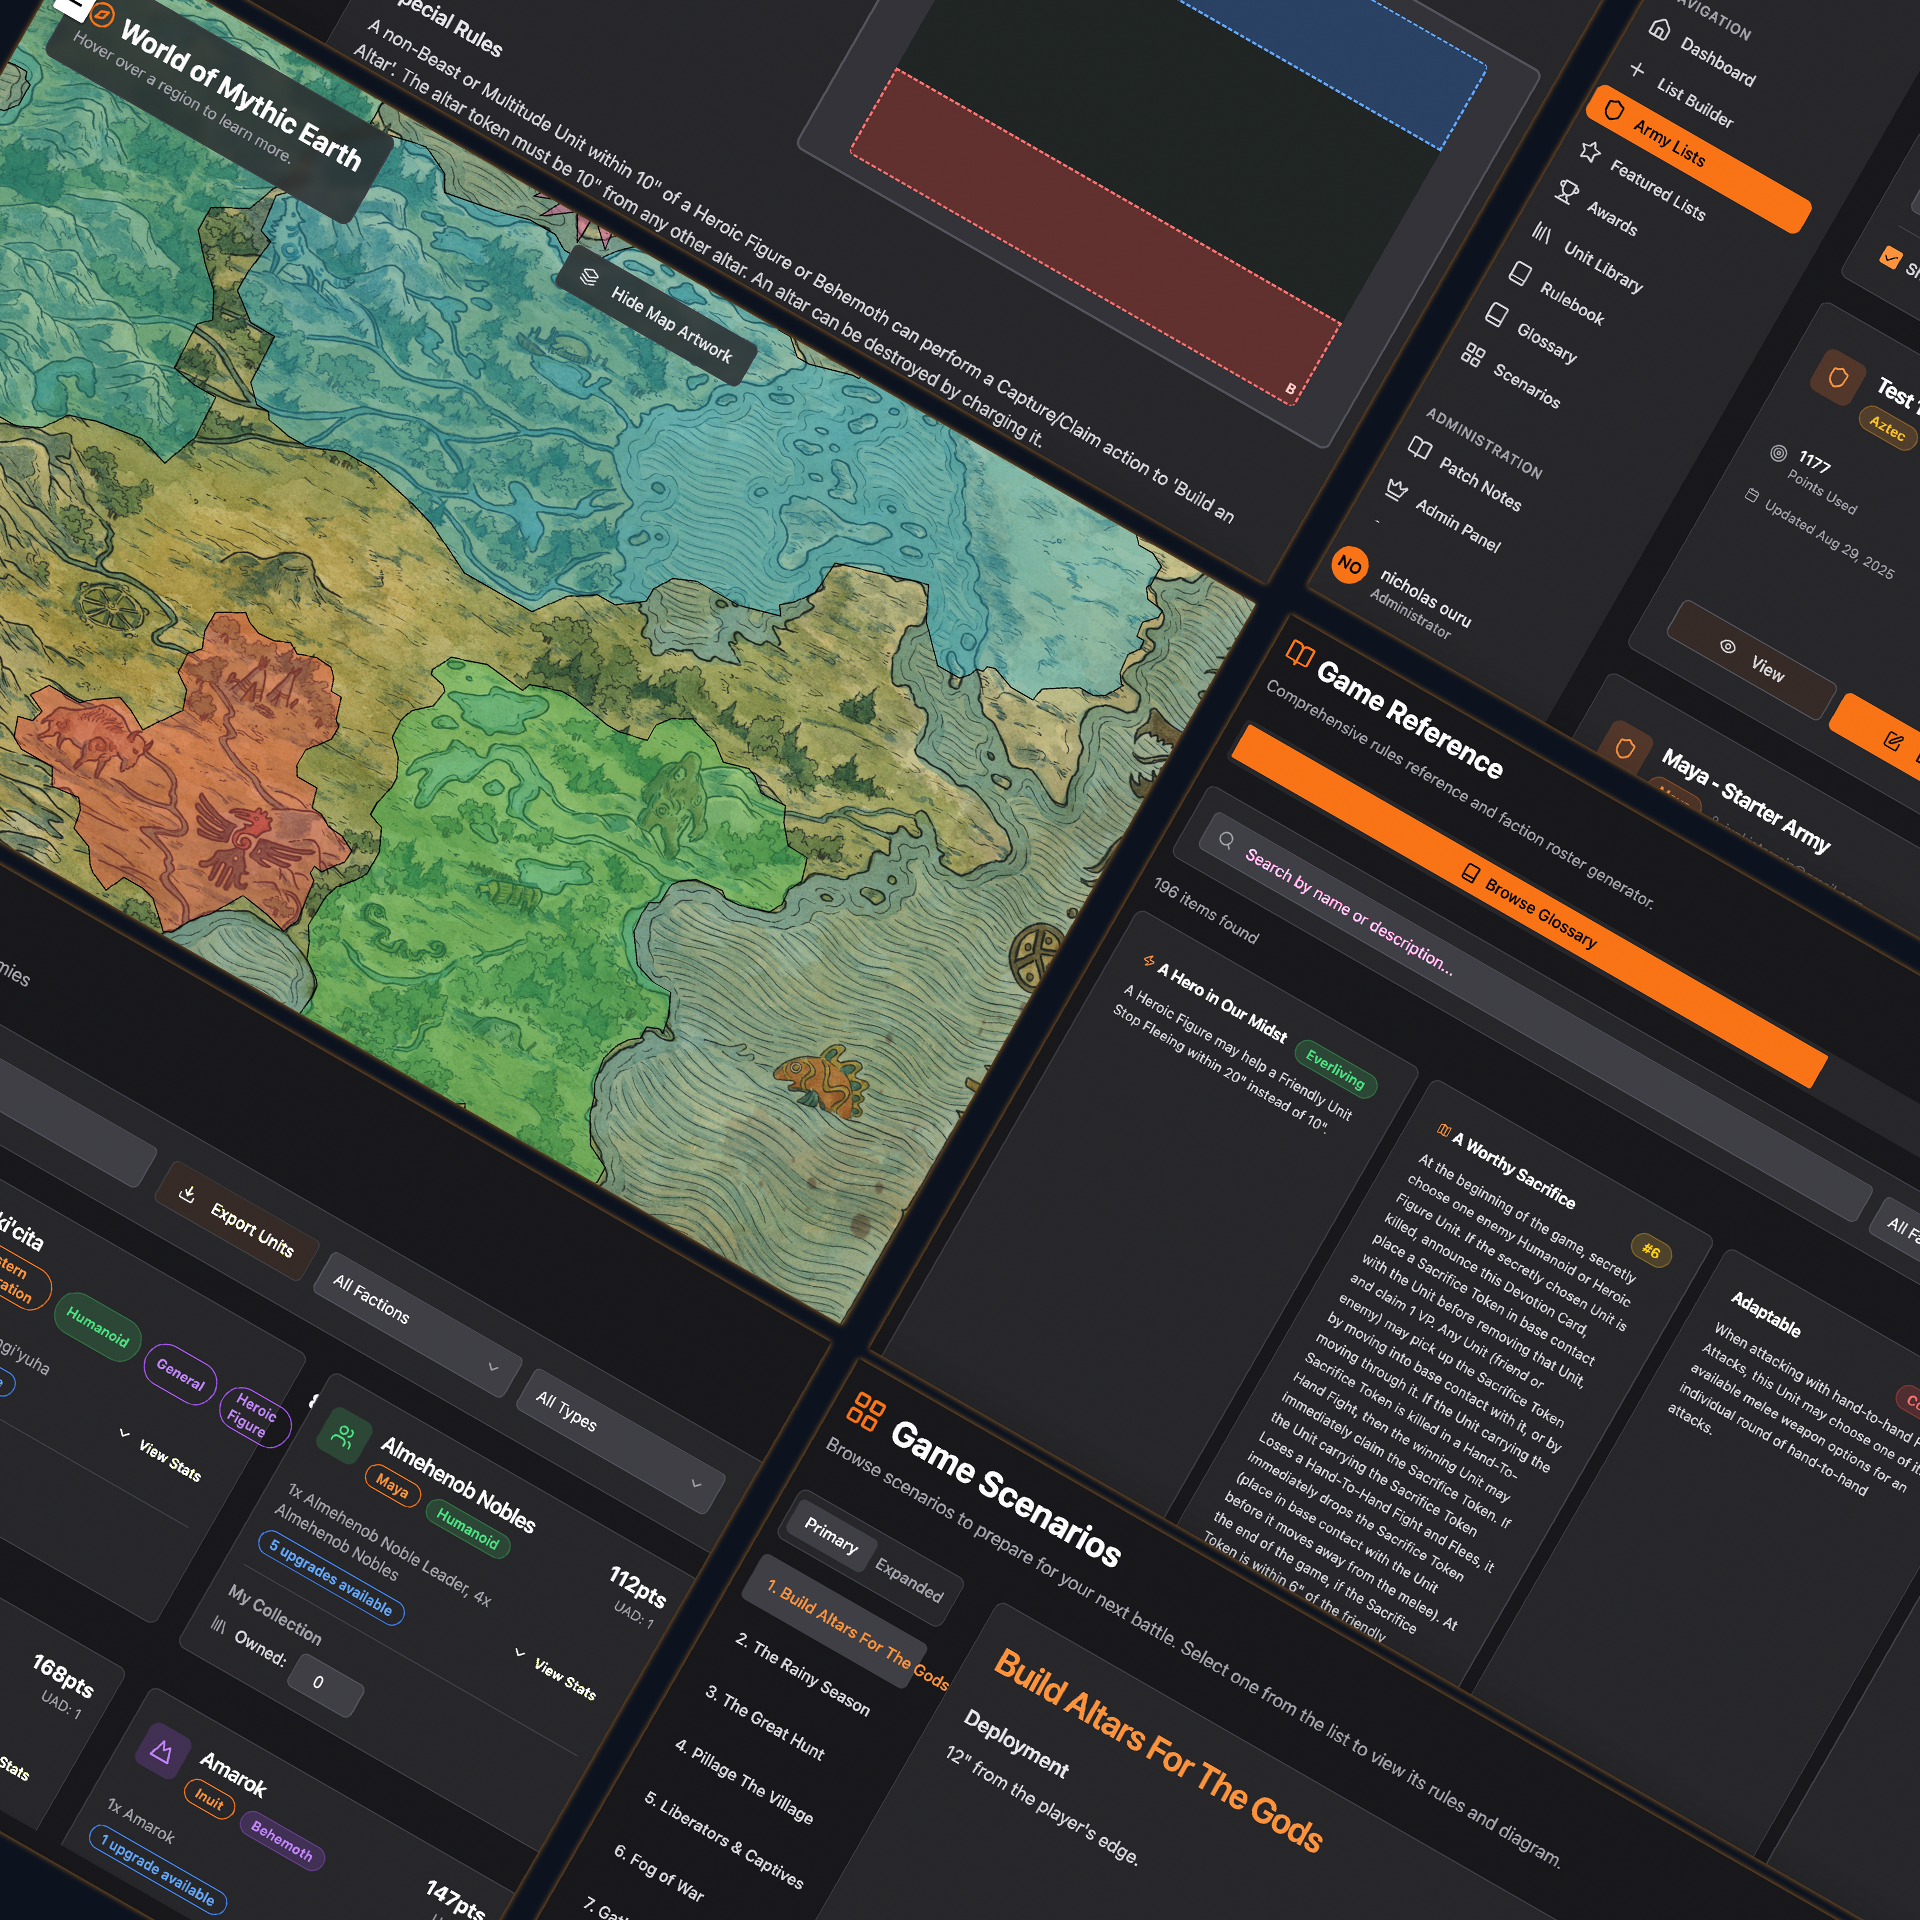Image resolution: width=1920 pixels, height=1920 pixels.
Task: Click the download icon on Export Units
Action: click(187, 1193)
